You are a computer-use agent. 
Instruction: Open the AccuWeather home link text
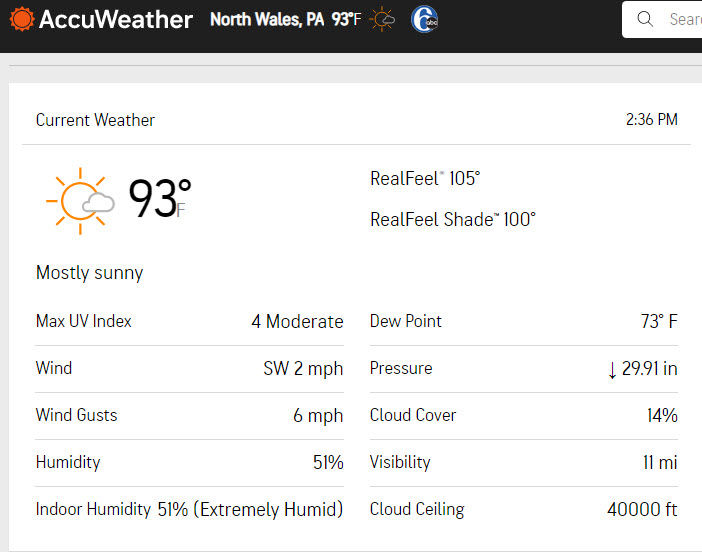[x=116, y=19]
